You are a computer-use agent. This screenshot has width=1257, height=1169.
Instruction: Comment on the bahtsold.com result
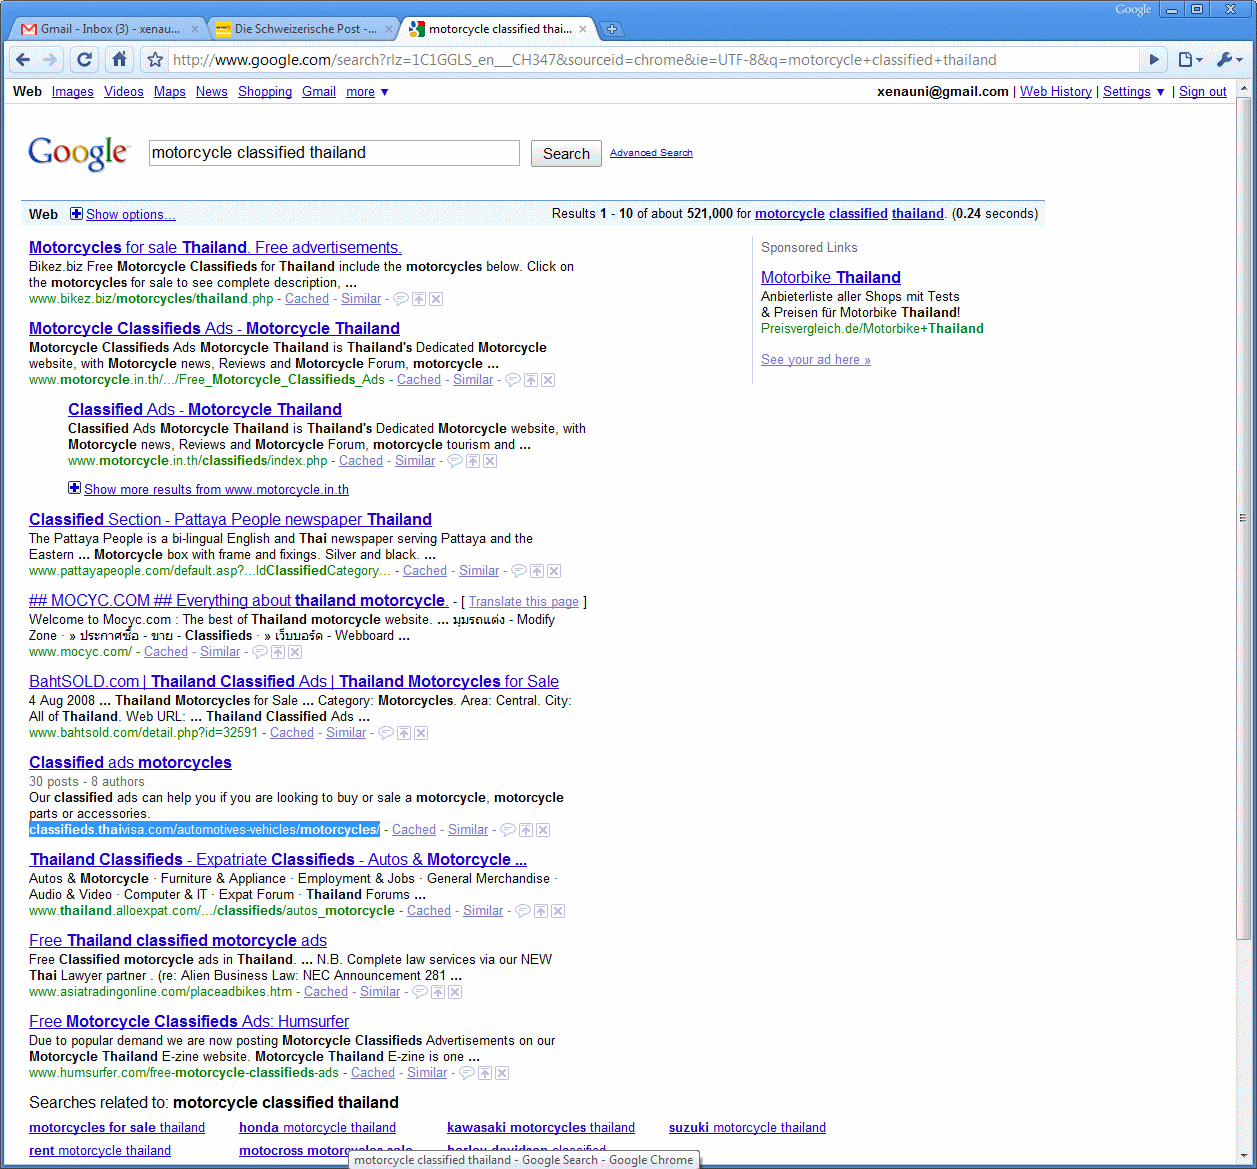point(385,733)
